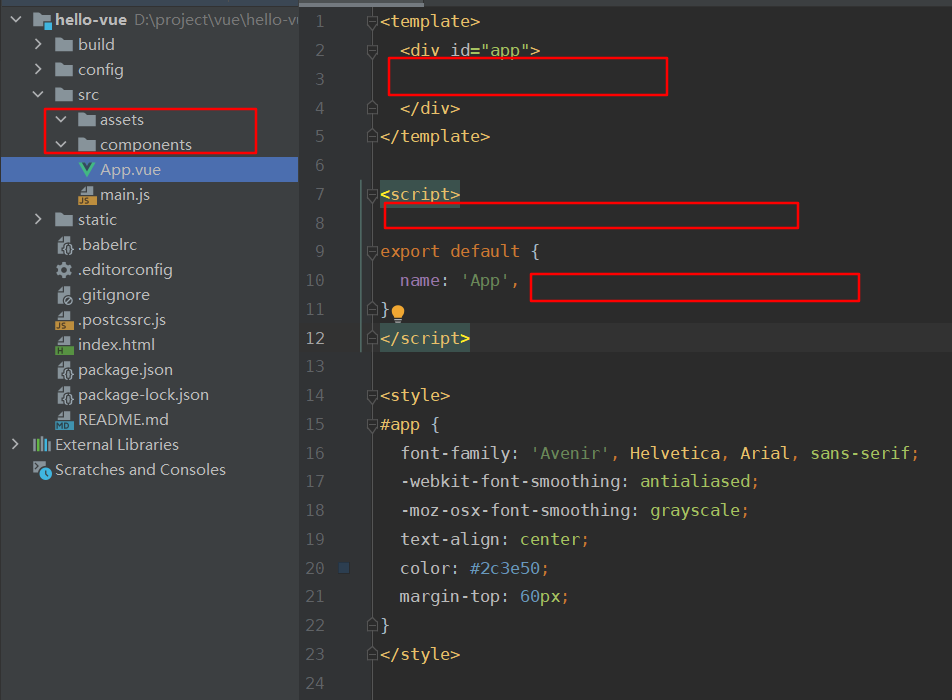Screen dimensions: 952x700
Task: Click the JS icon of .postcssrc.js
Action: pyautogui.click(x=64, y=320)
